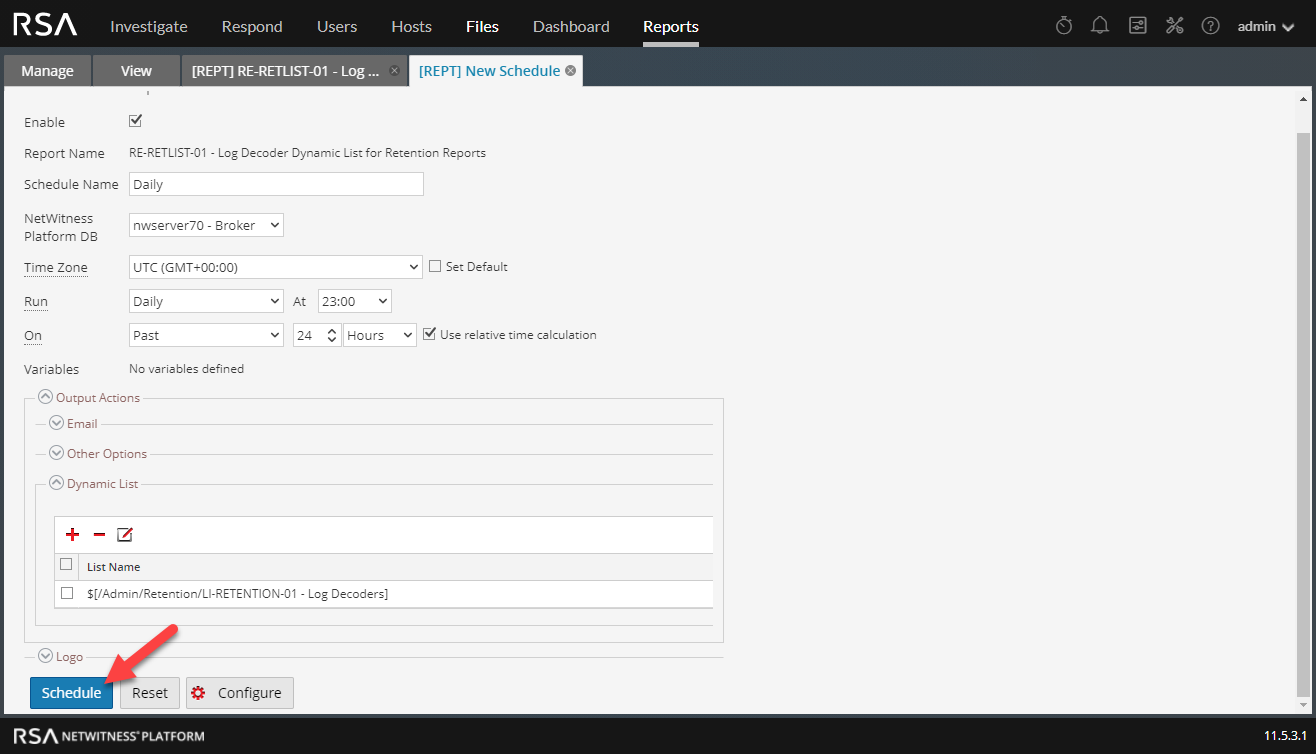The width and height of the screenshot is (1316, 754).
Task: Toggle Use relative time calculation checkbox
Action: [430, 334]
